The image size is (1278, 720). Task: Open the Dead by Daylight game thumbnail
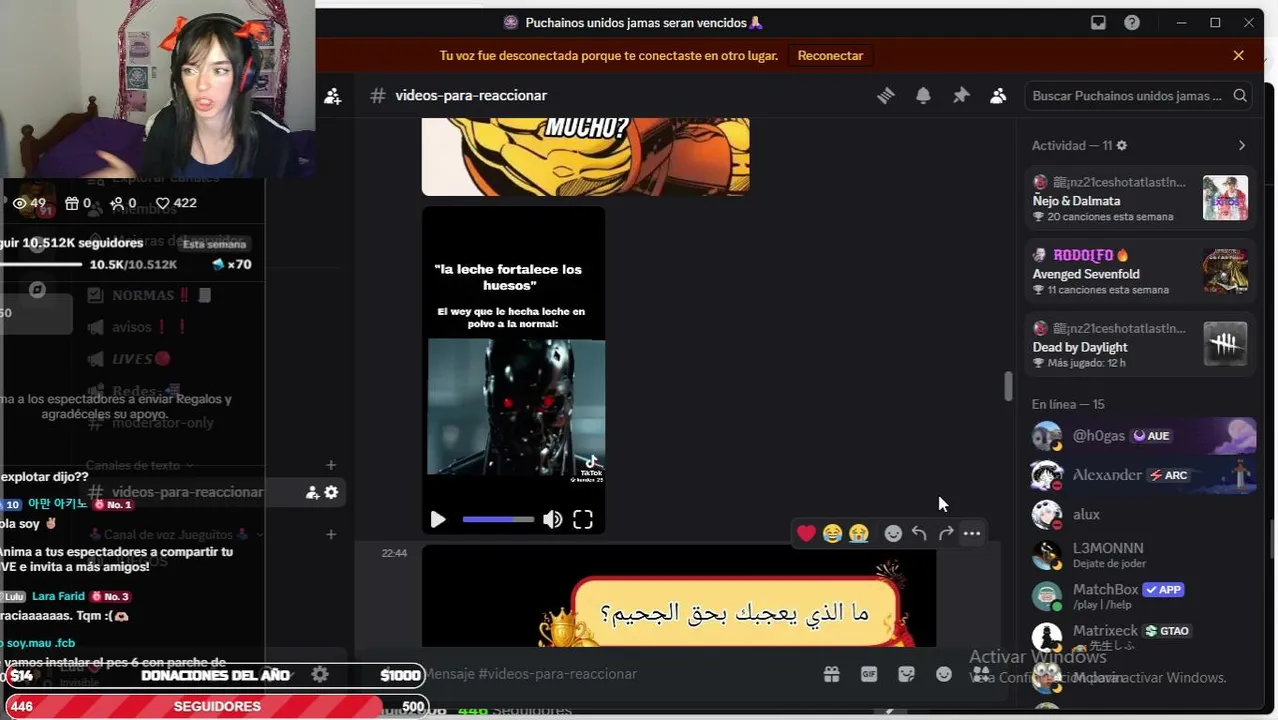[1225, 344]
